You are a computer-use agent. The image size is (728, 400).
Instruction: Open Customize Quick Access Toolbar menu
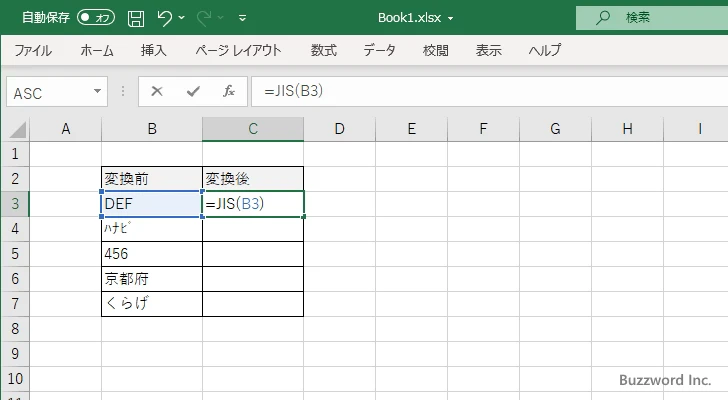click(x=242, y=18)
